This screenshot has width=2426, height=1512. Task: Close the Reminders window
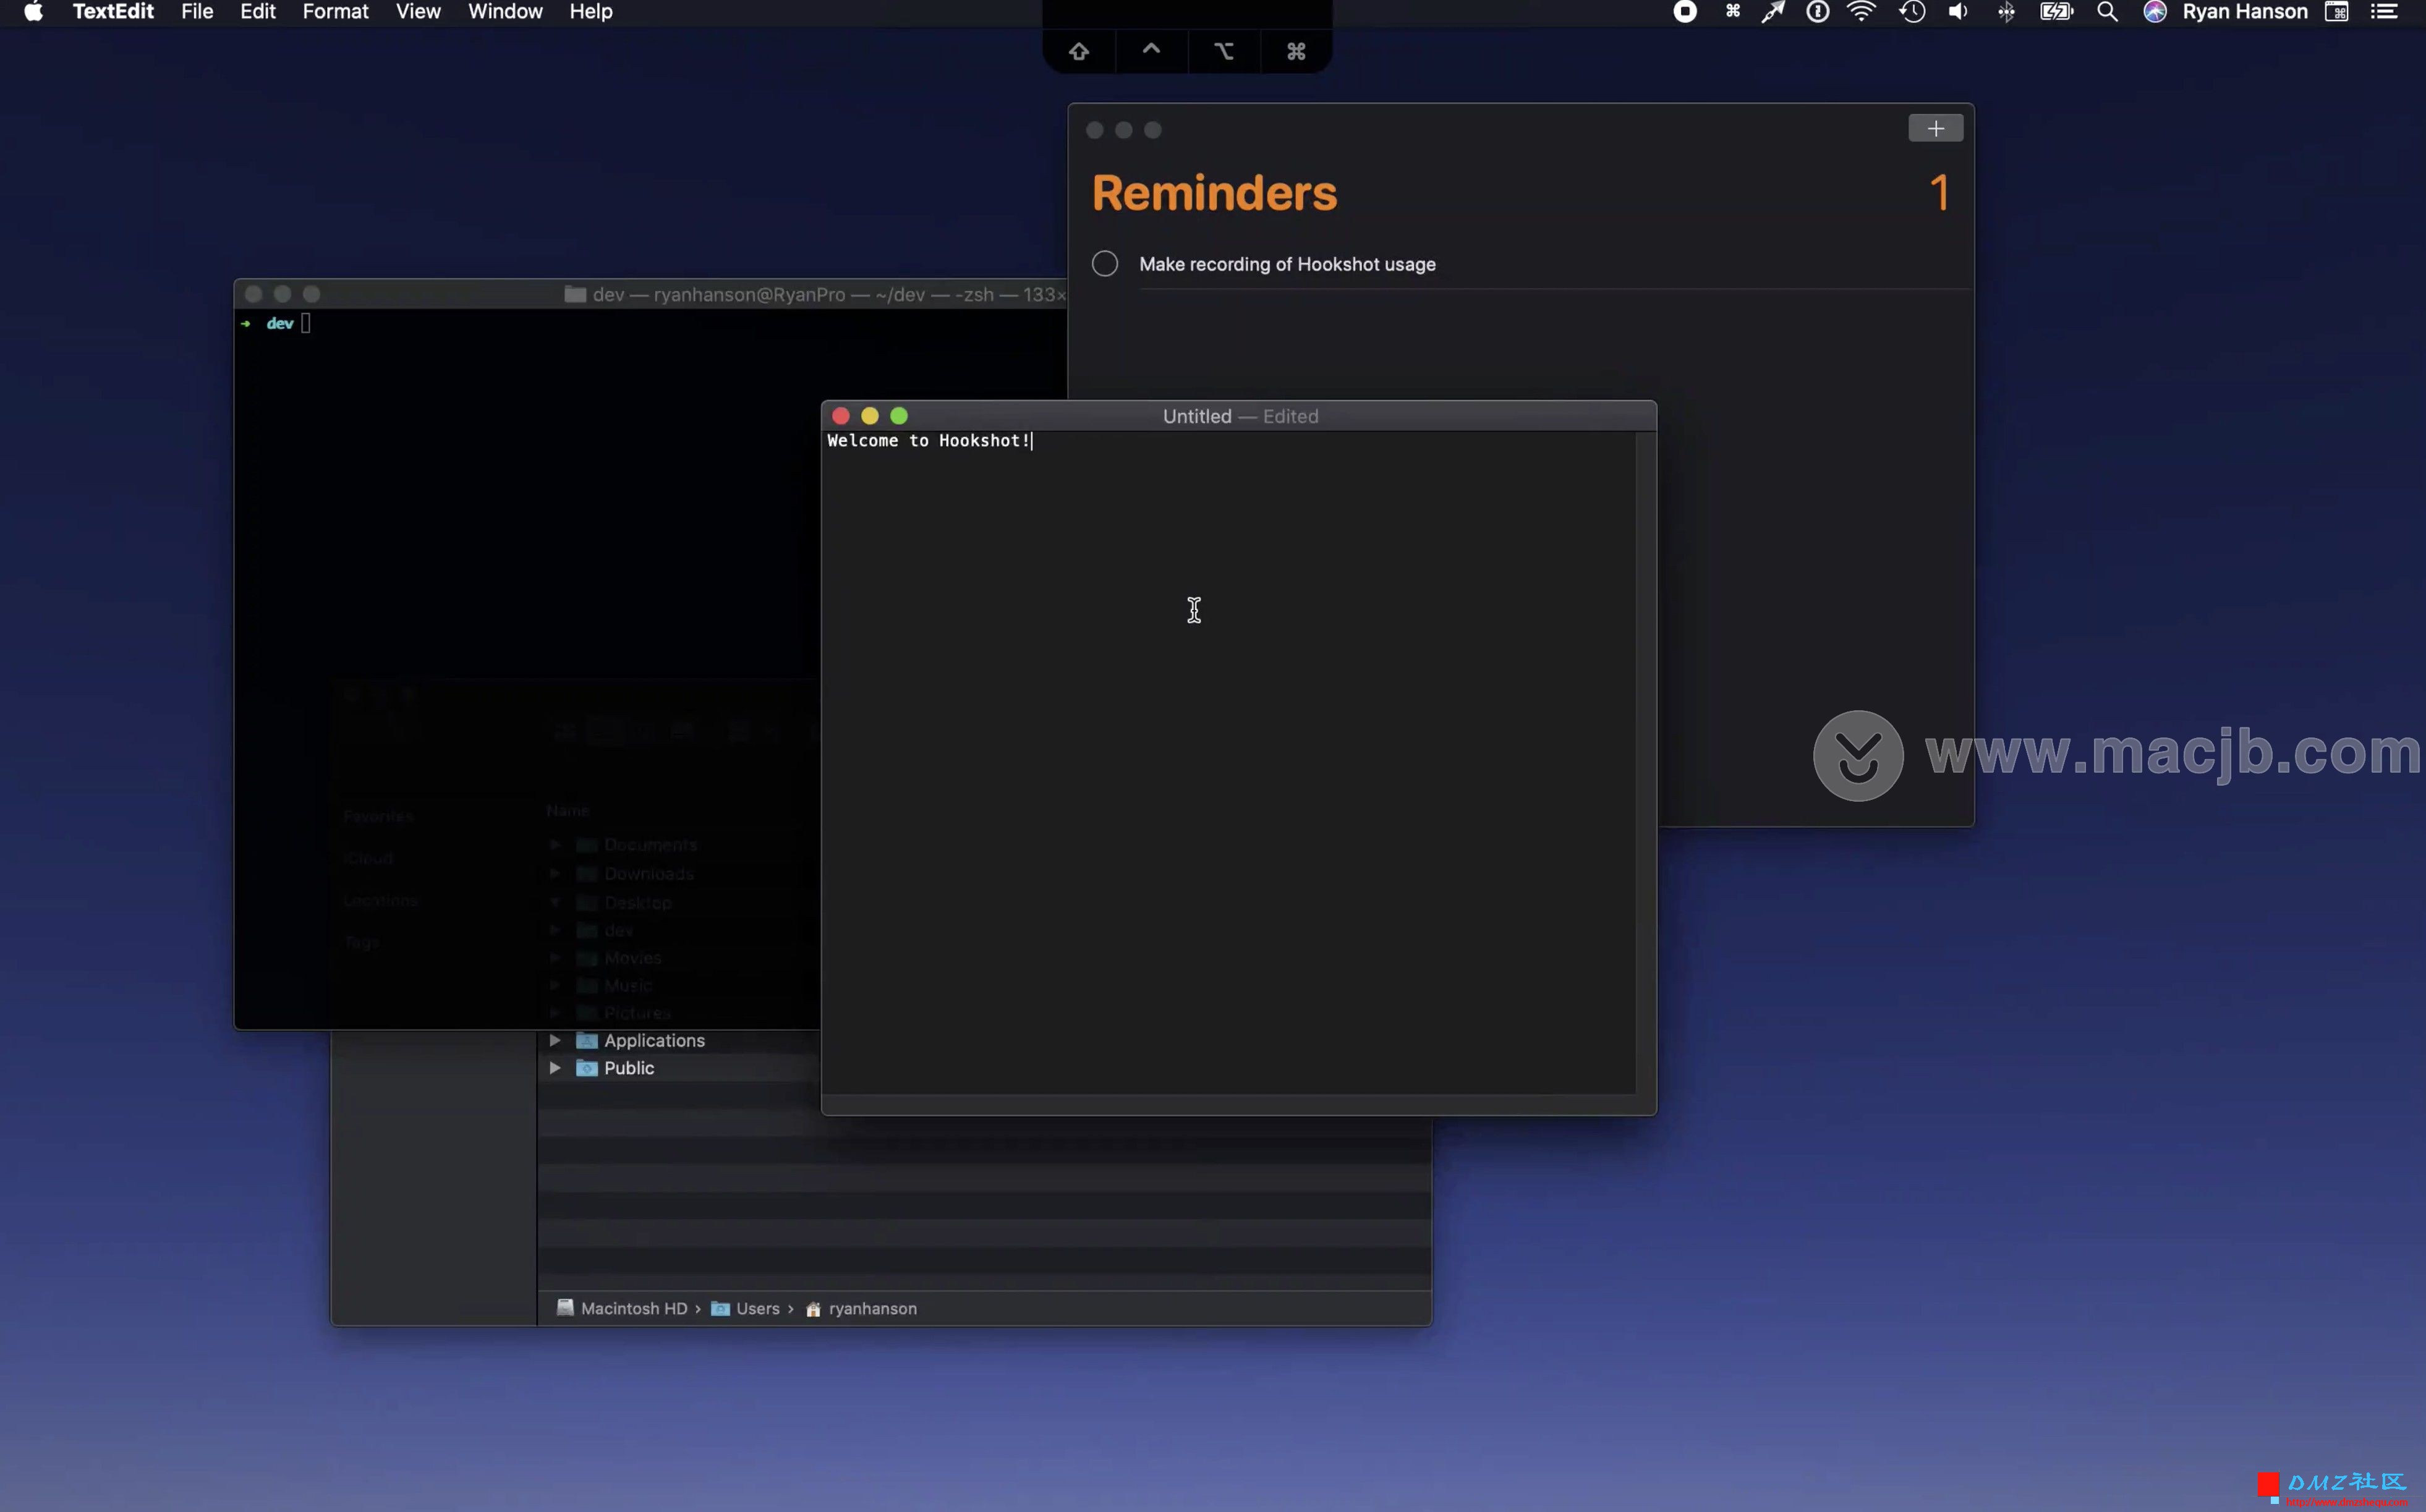tap(1094, 130)
